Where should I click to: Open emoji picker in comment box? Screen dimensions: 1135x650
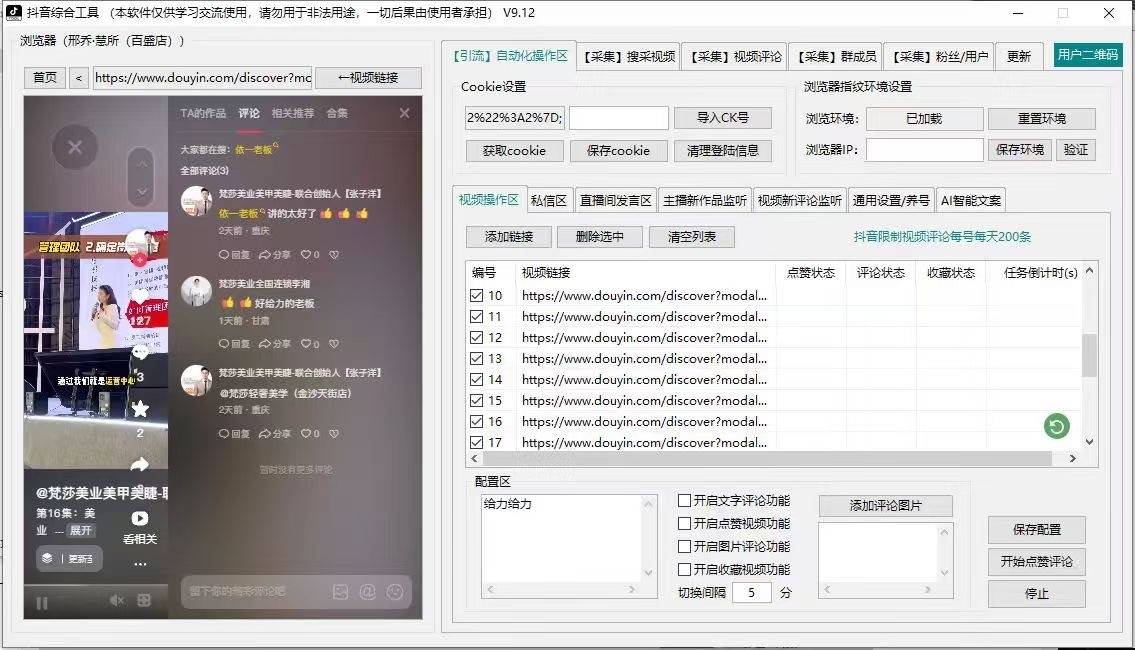tap(394, 592)
